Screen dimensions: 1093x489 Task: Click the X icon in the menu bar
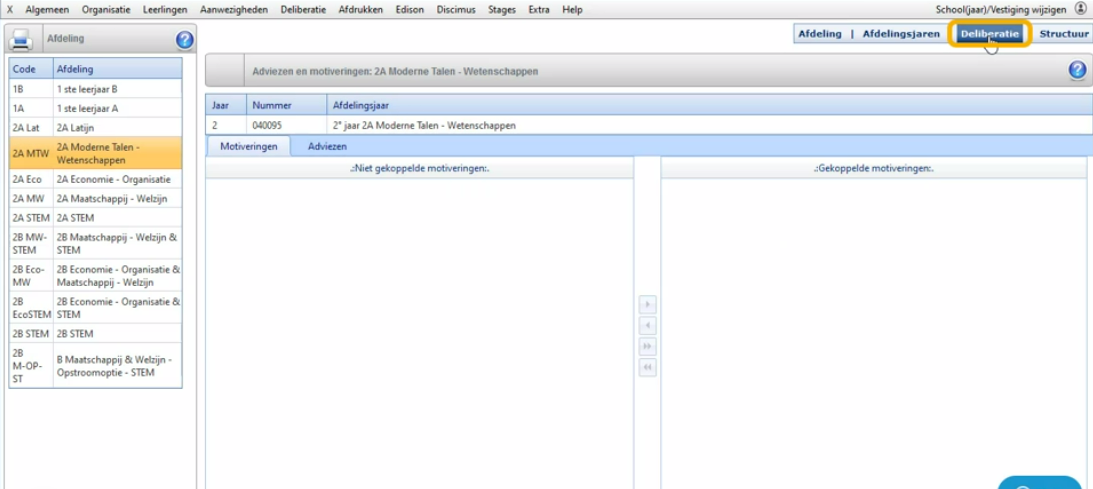click(10, 9)
